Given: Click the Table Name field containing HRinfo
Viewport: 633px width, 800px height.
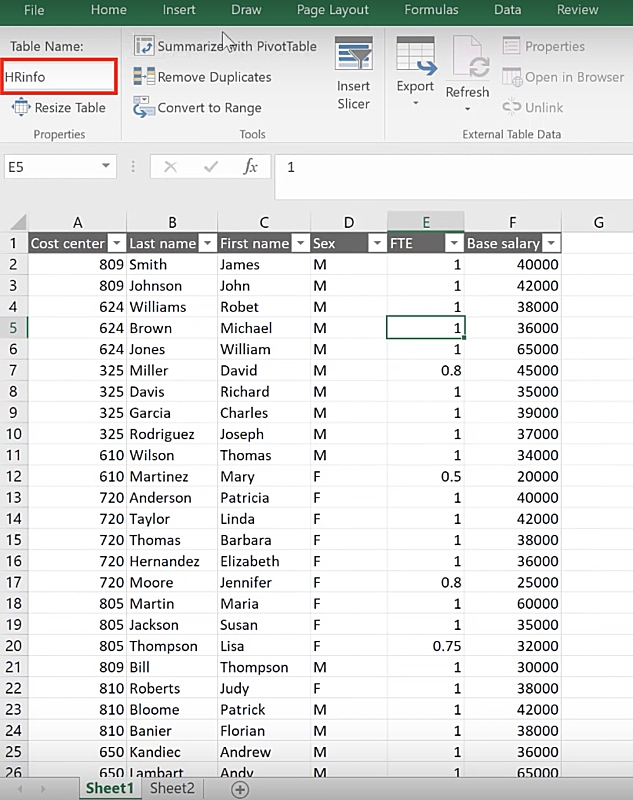Looking at the screenshot, I should [60, 77].
